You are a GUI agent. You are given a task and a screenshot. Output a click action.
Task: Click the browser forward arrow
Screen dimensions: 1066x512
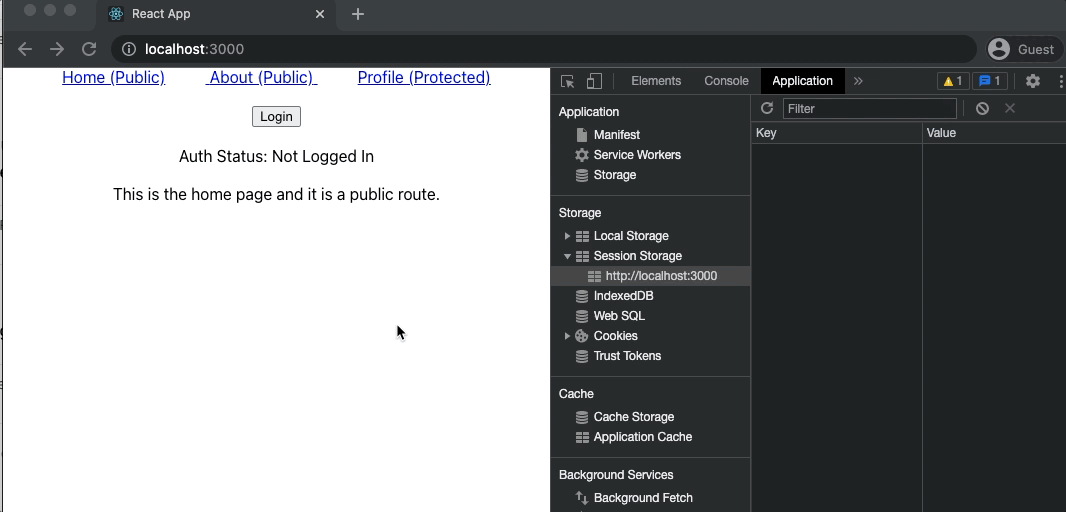click(57, 49)
